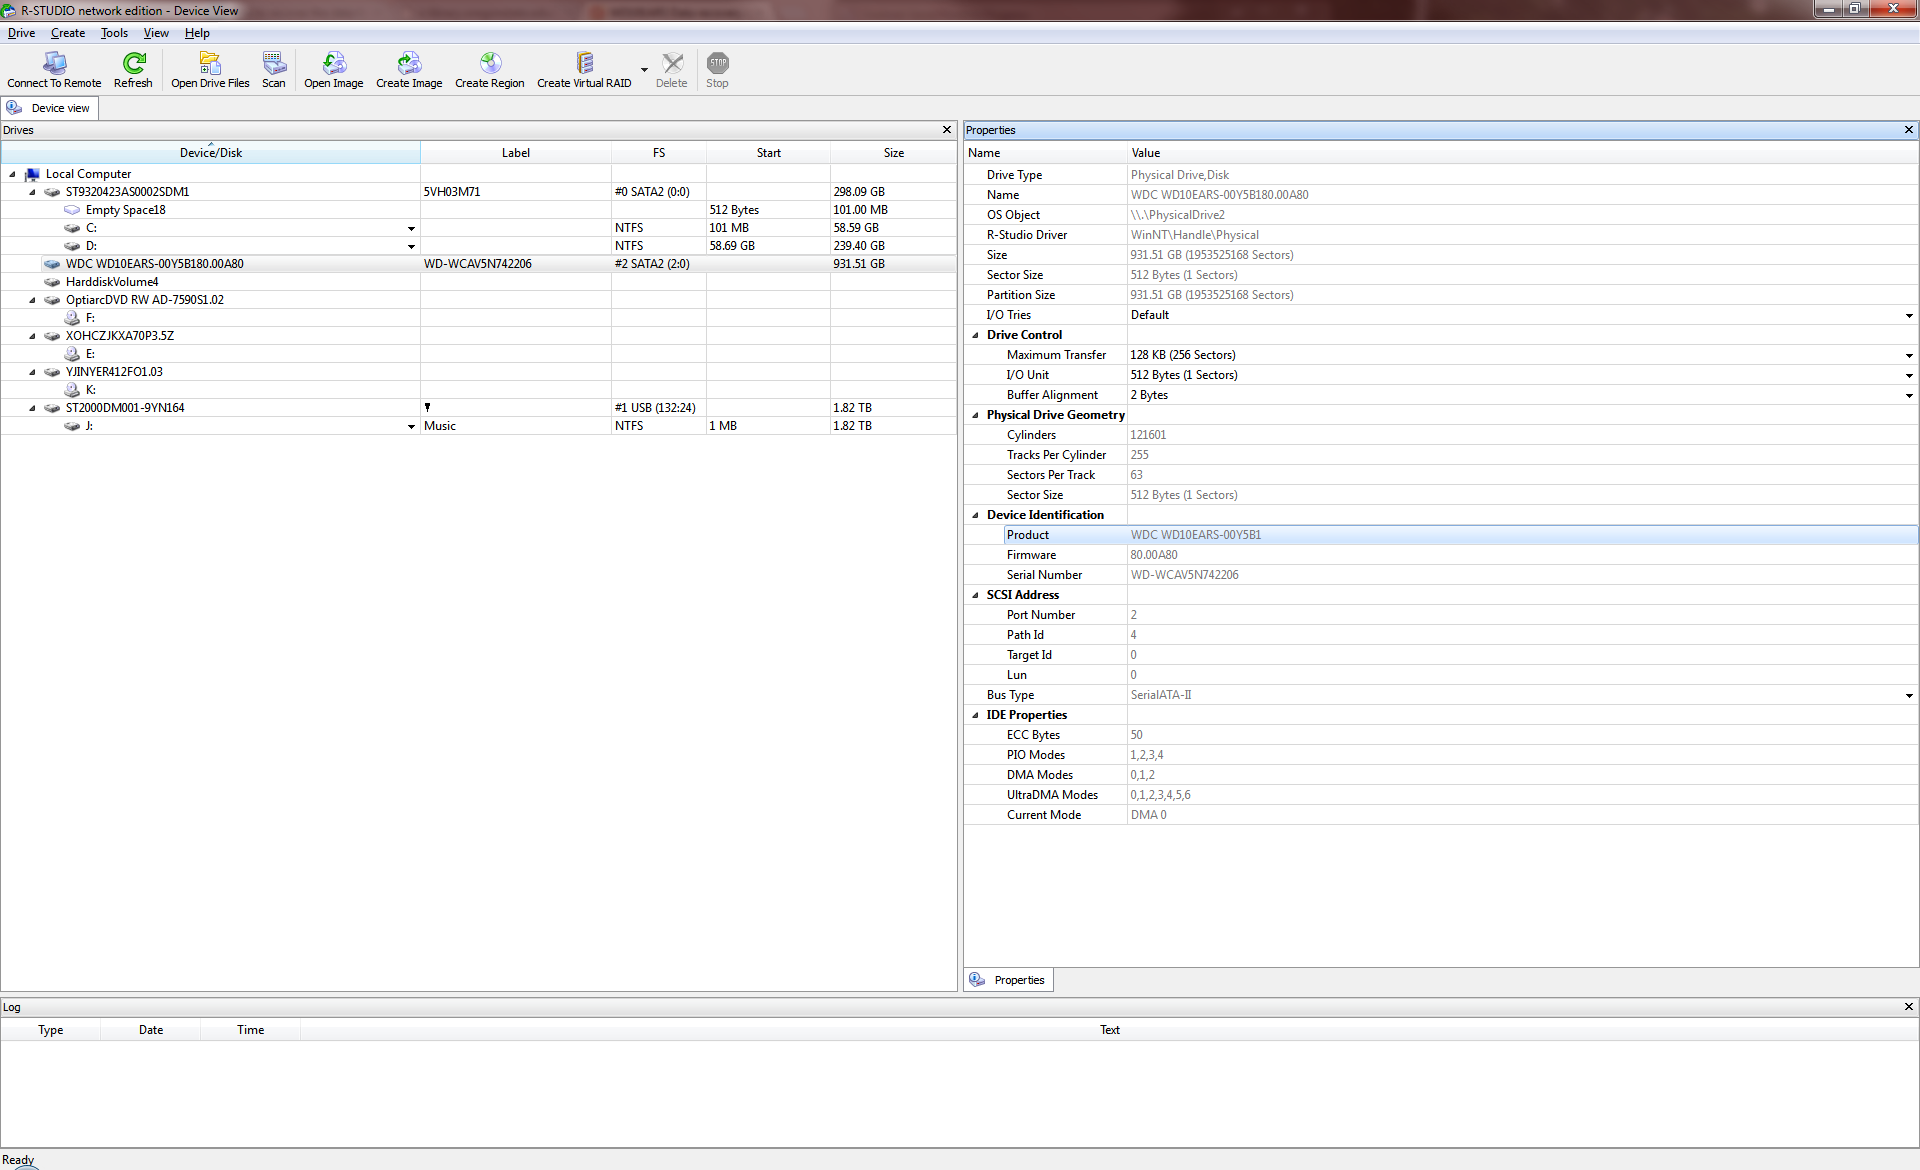Click the Delete toolbar icon

click(672, 63)
